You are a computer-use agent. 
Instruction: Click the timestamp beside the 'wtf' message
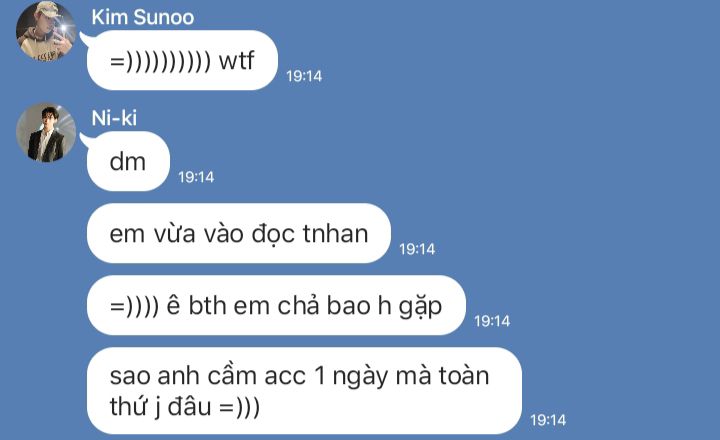(x=304, y=76)
